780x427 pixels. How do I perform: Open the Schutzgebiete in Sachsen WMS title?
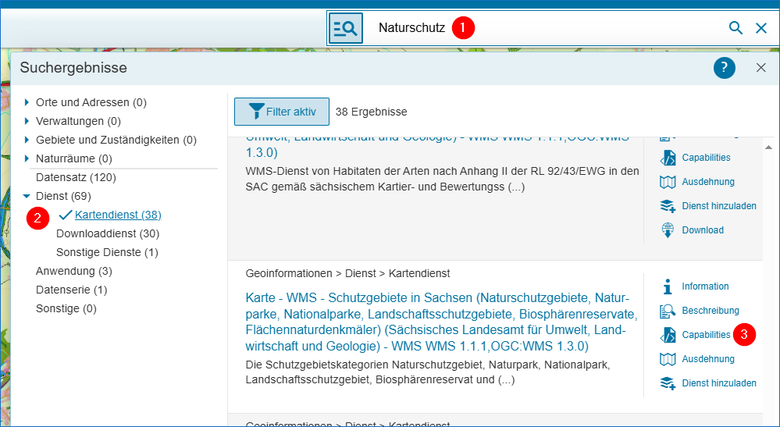point(441,322)
